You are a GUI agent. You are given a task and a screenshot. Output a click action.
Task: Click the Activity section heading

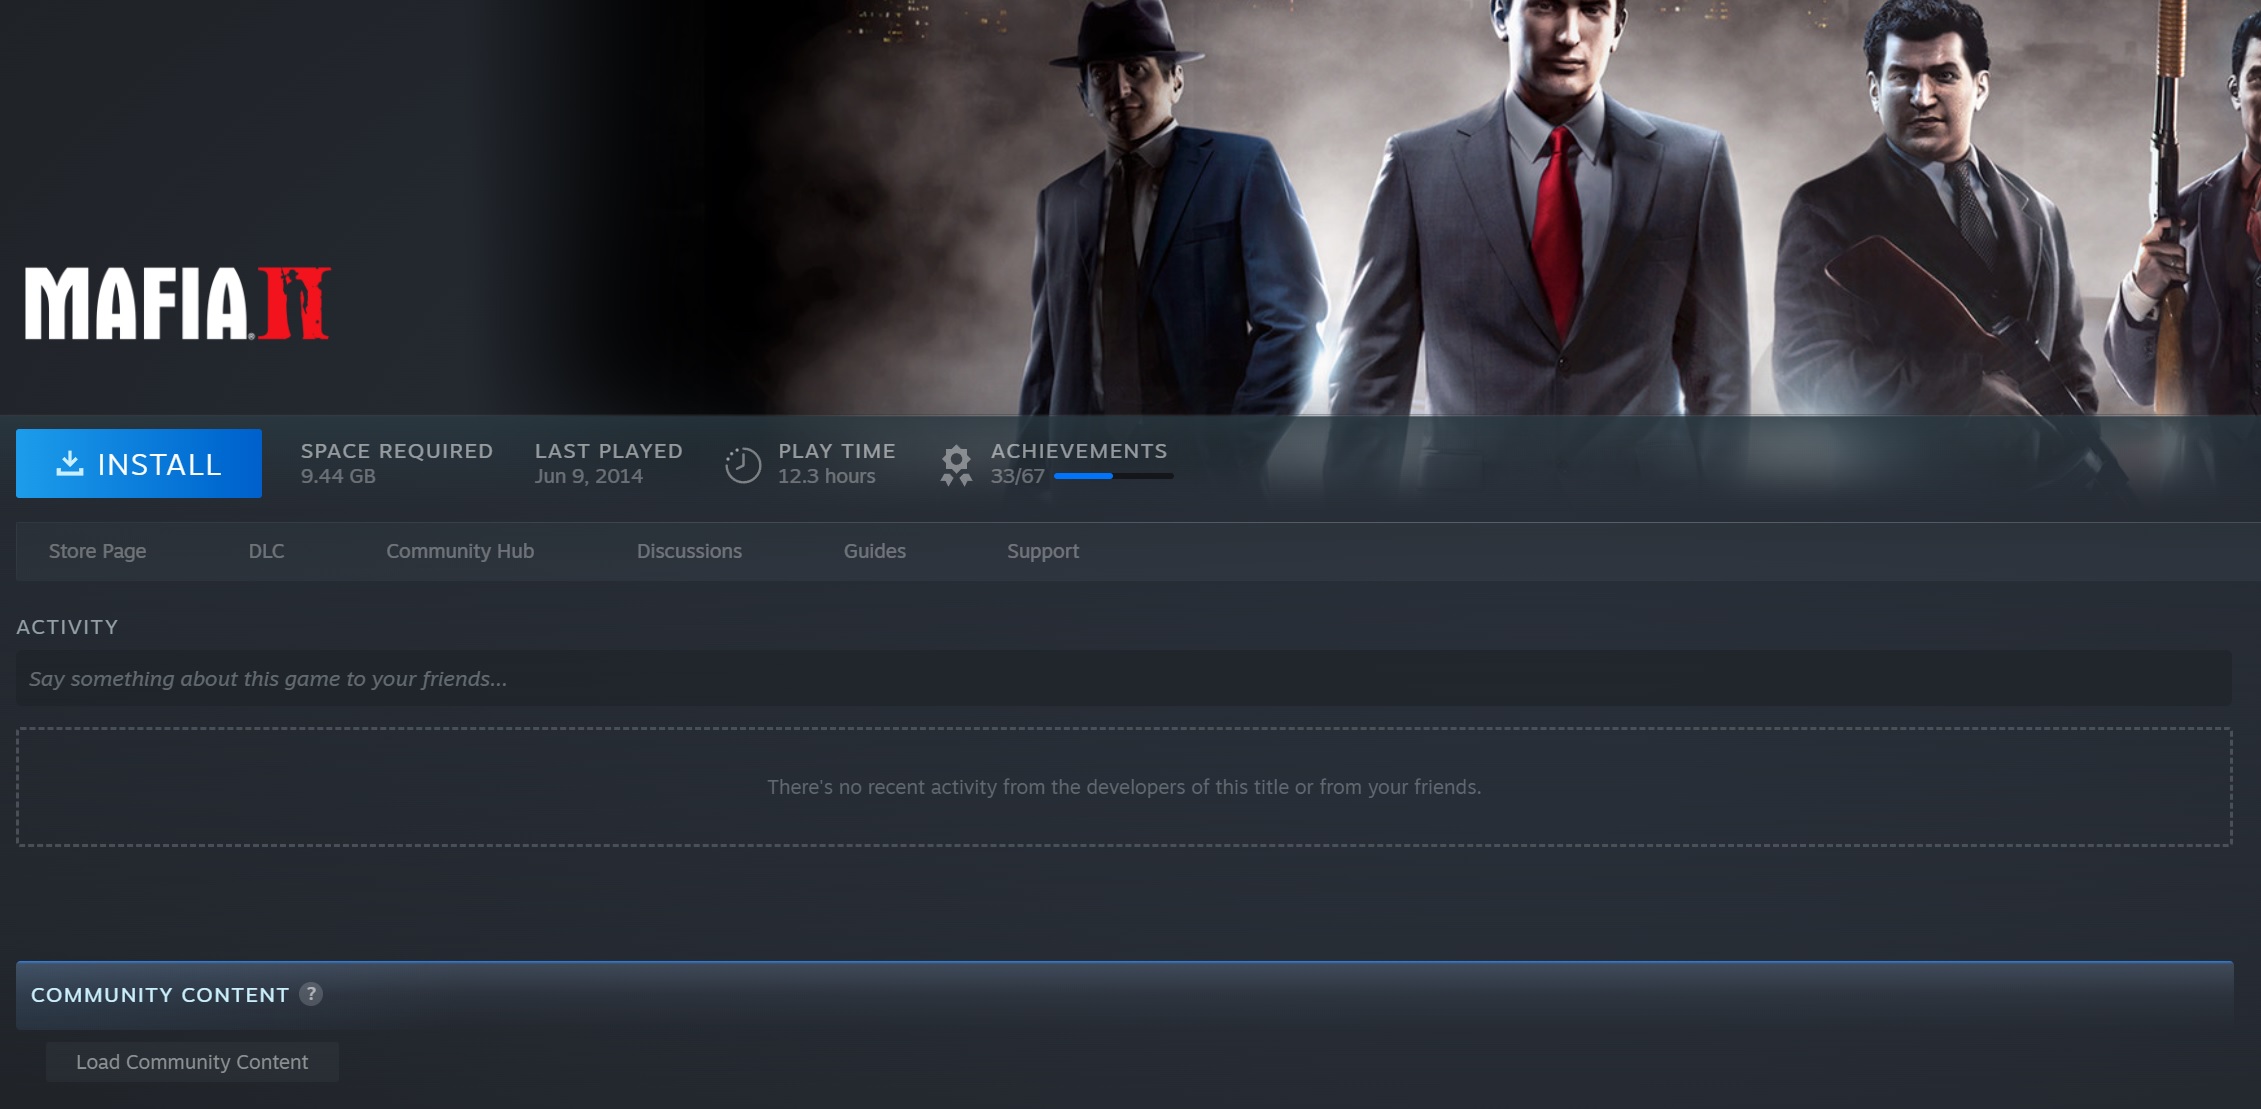(x=67, y=627)
